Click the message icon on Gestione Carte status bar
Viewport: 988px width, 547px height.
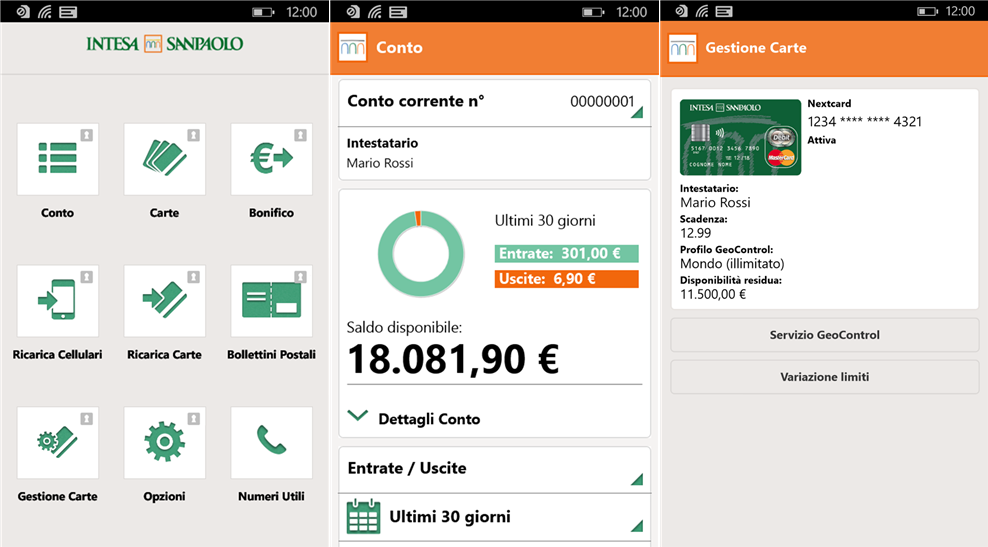[725, 11]
